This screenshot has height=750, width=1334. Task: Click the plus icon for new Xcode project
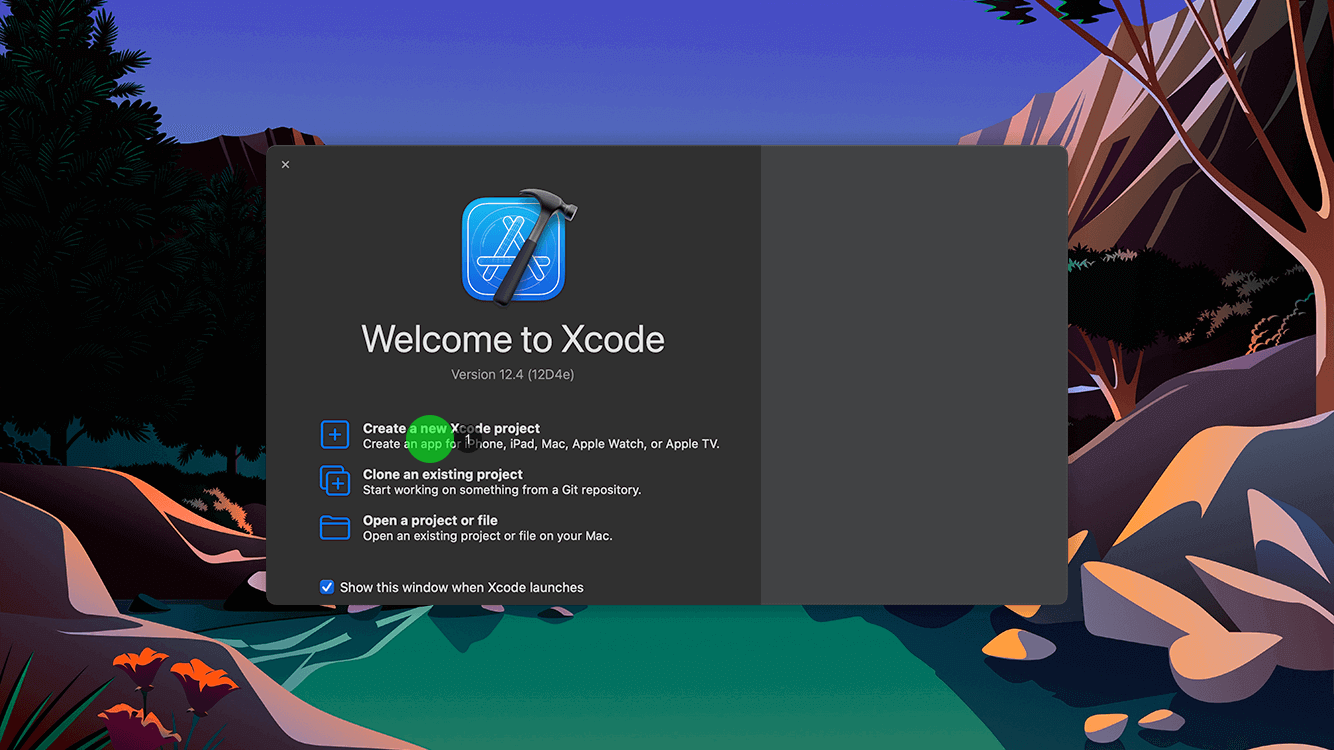coord(335,435)
